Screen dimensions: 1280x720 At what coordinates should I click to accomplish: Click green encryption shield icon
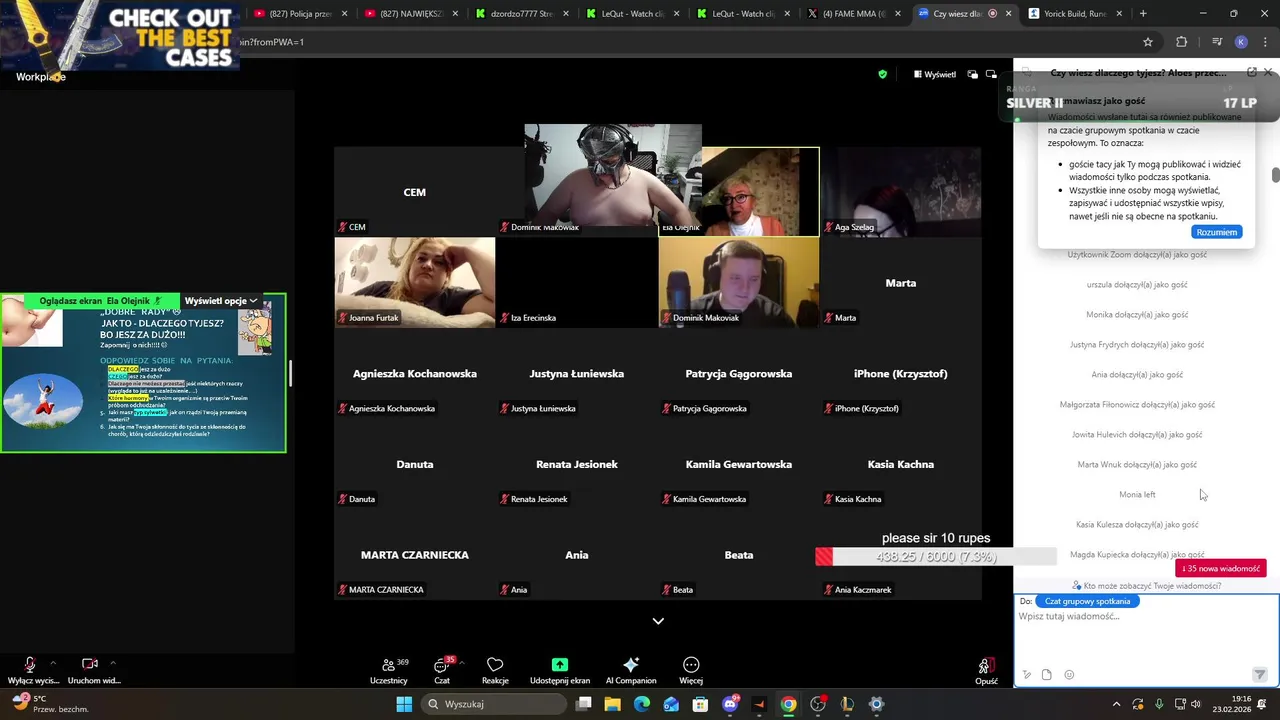[x=882, y=74]
